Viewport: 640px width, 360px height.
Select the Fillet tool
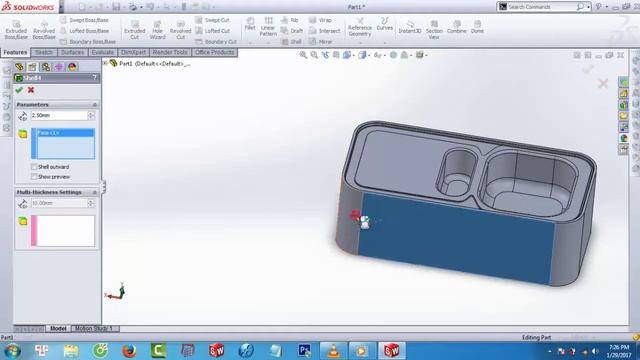coord(250,24)
